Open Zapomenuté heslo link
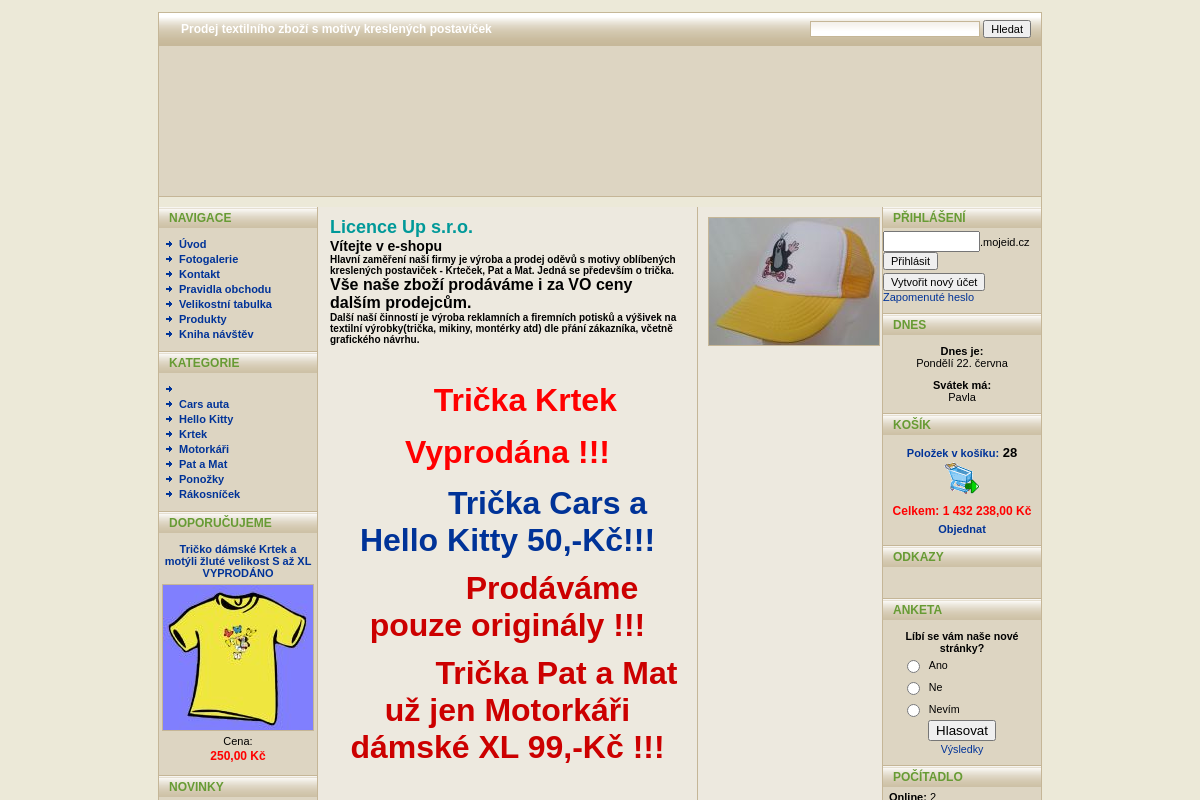The width and height of the screenshot is (1200, 800). 928,297
